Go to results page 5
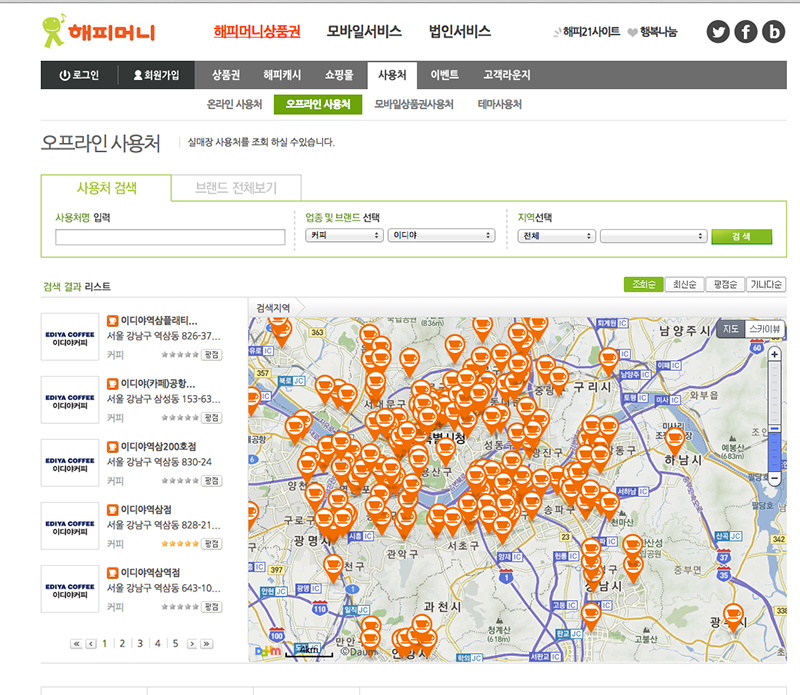 [x=175, y=643]
